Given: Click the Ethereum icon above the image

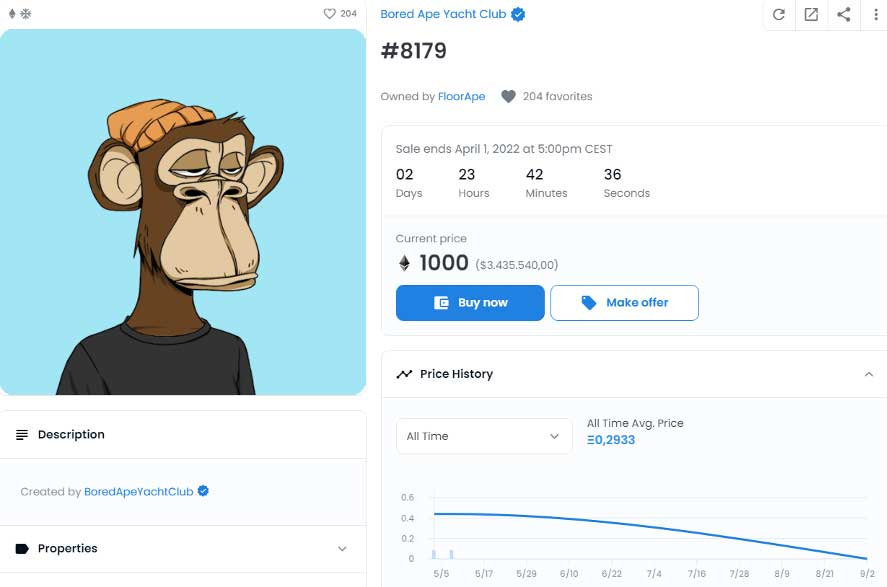Looking at the screenshot, I should 12,14.
